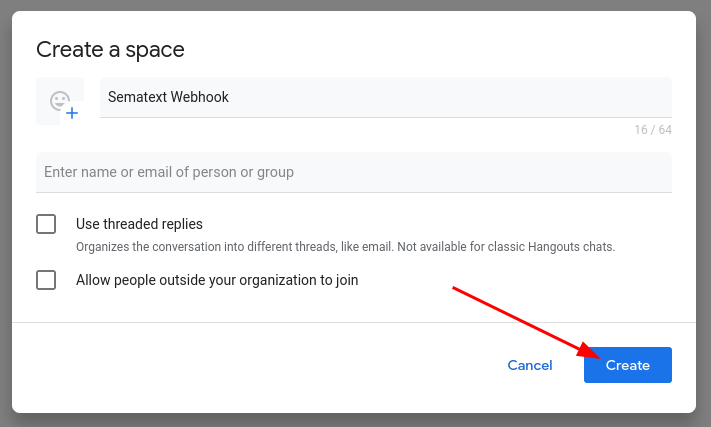Click the threaded replies description about Hangouts chats
This screenshot has width=711, height=427.
346,247
